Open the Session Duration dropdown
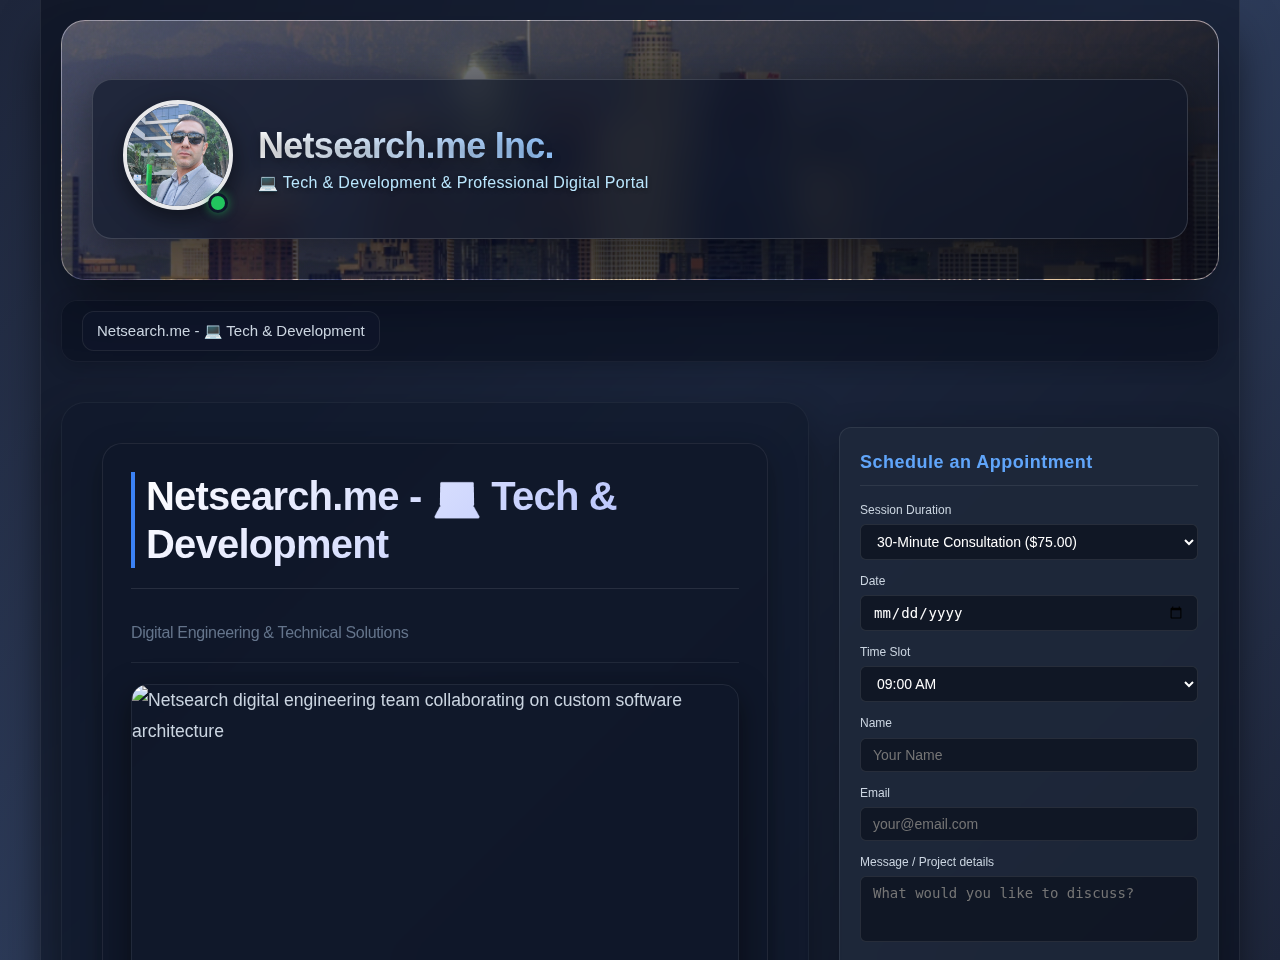Viewport: 1280px width, 960px height. pos(1028,542)
